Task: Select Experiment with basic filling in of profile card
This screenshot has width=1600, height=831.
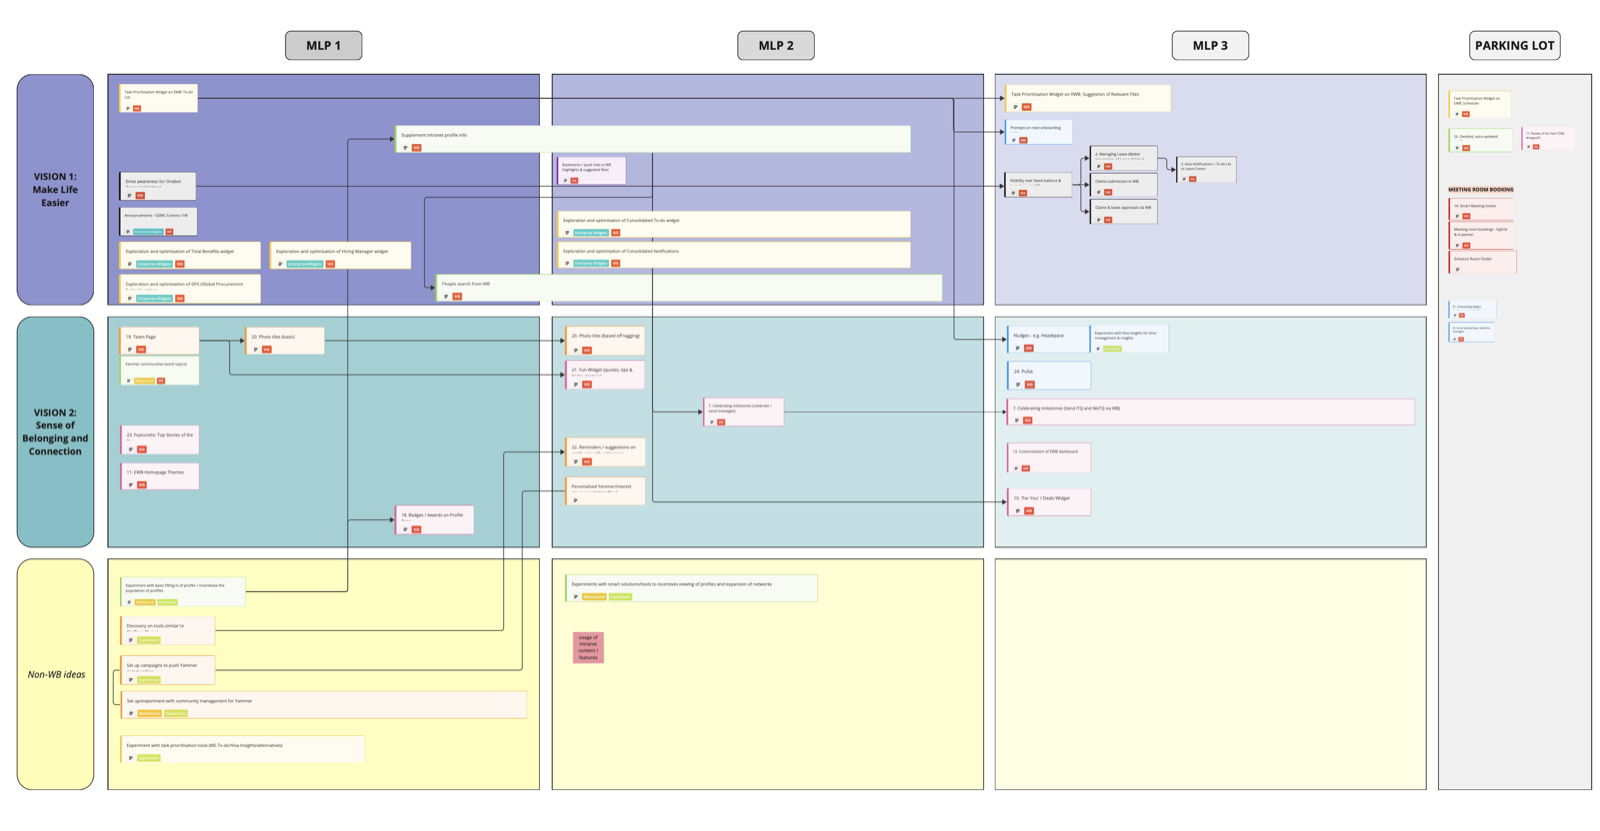Action: [182, 591]
